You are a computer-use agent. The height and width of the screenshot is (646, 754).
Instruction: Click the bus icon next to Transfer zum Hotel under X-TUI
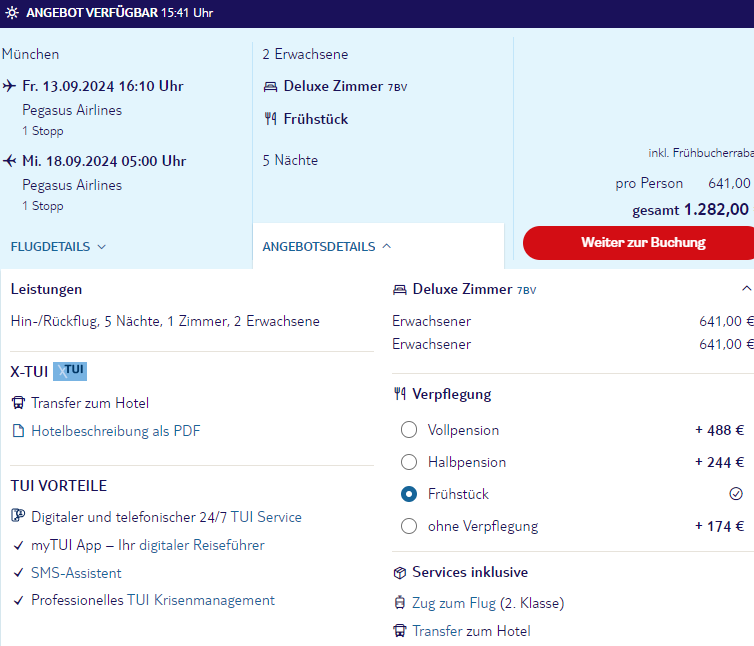(x=18, y=403)
